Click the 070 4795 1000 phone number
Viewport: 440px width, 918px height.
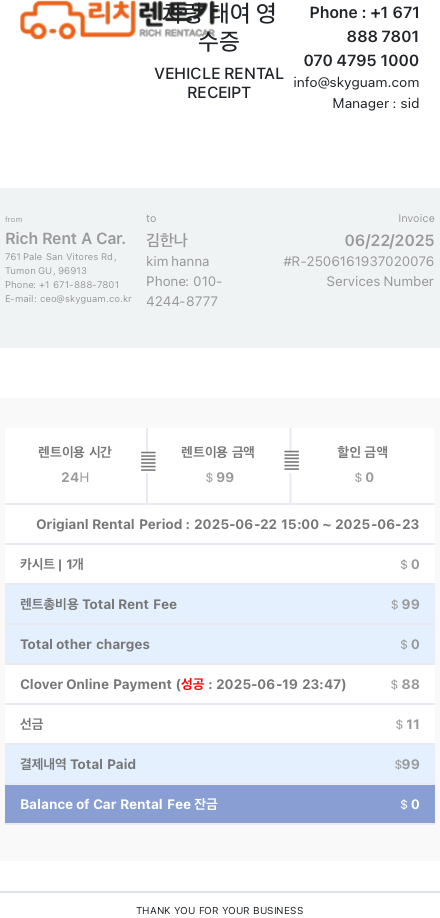click(x=361, y=60)
